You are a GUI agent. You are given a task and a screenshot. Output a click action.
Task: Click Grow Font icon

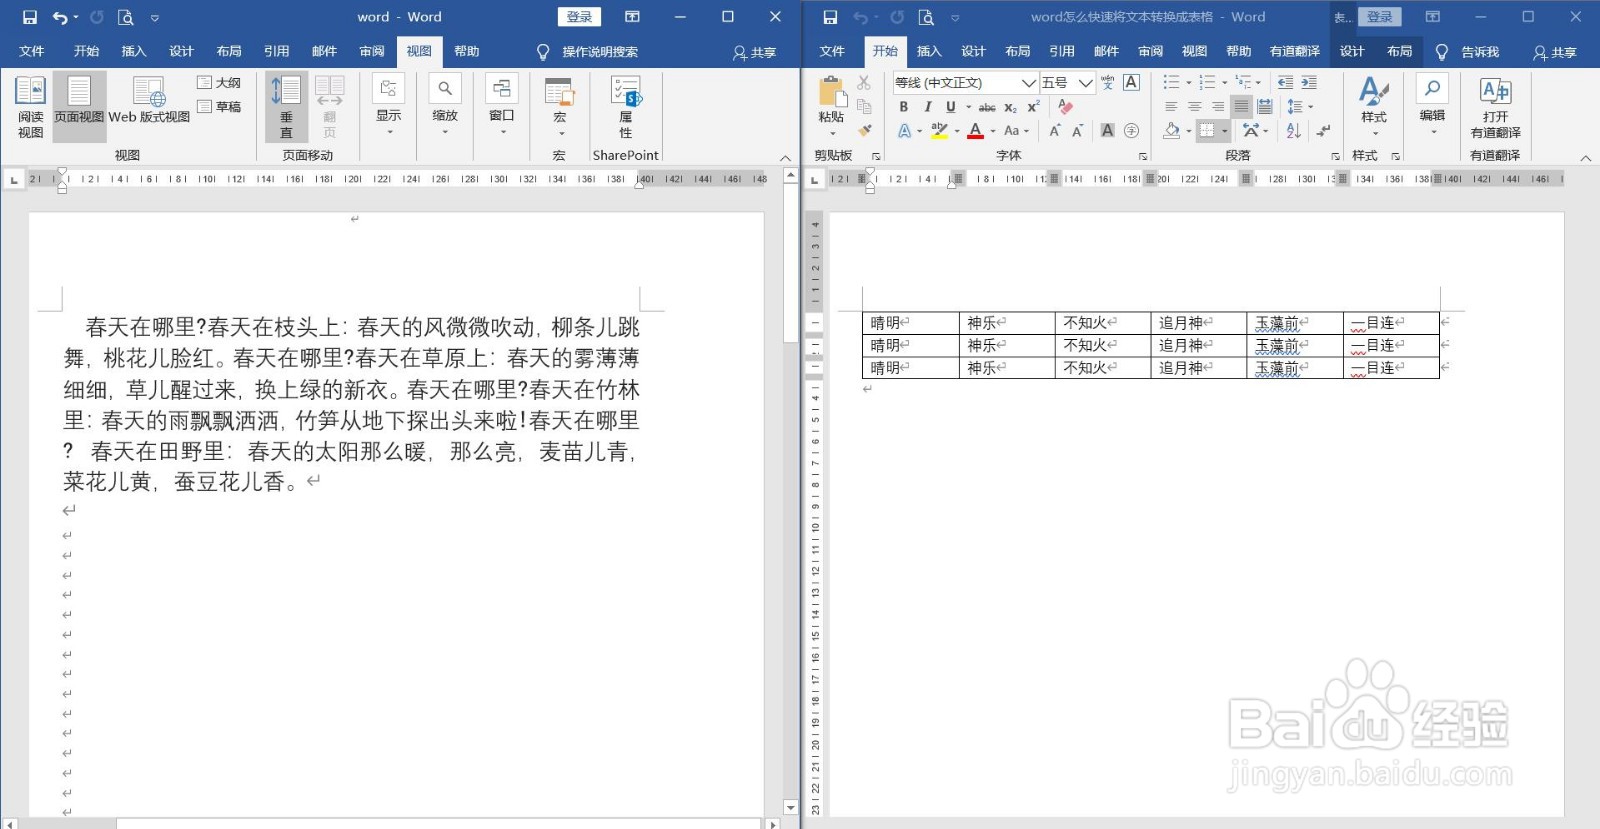1054,131
